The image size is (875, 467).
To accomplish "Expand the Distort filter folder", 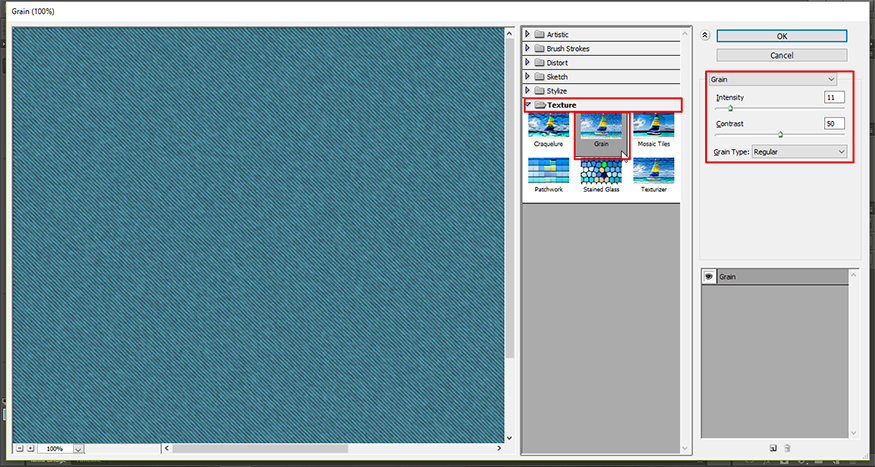I will (528, 62).
